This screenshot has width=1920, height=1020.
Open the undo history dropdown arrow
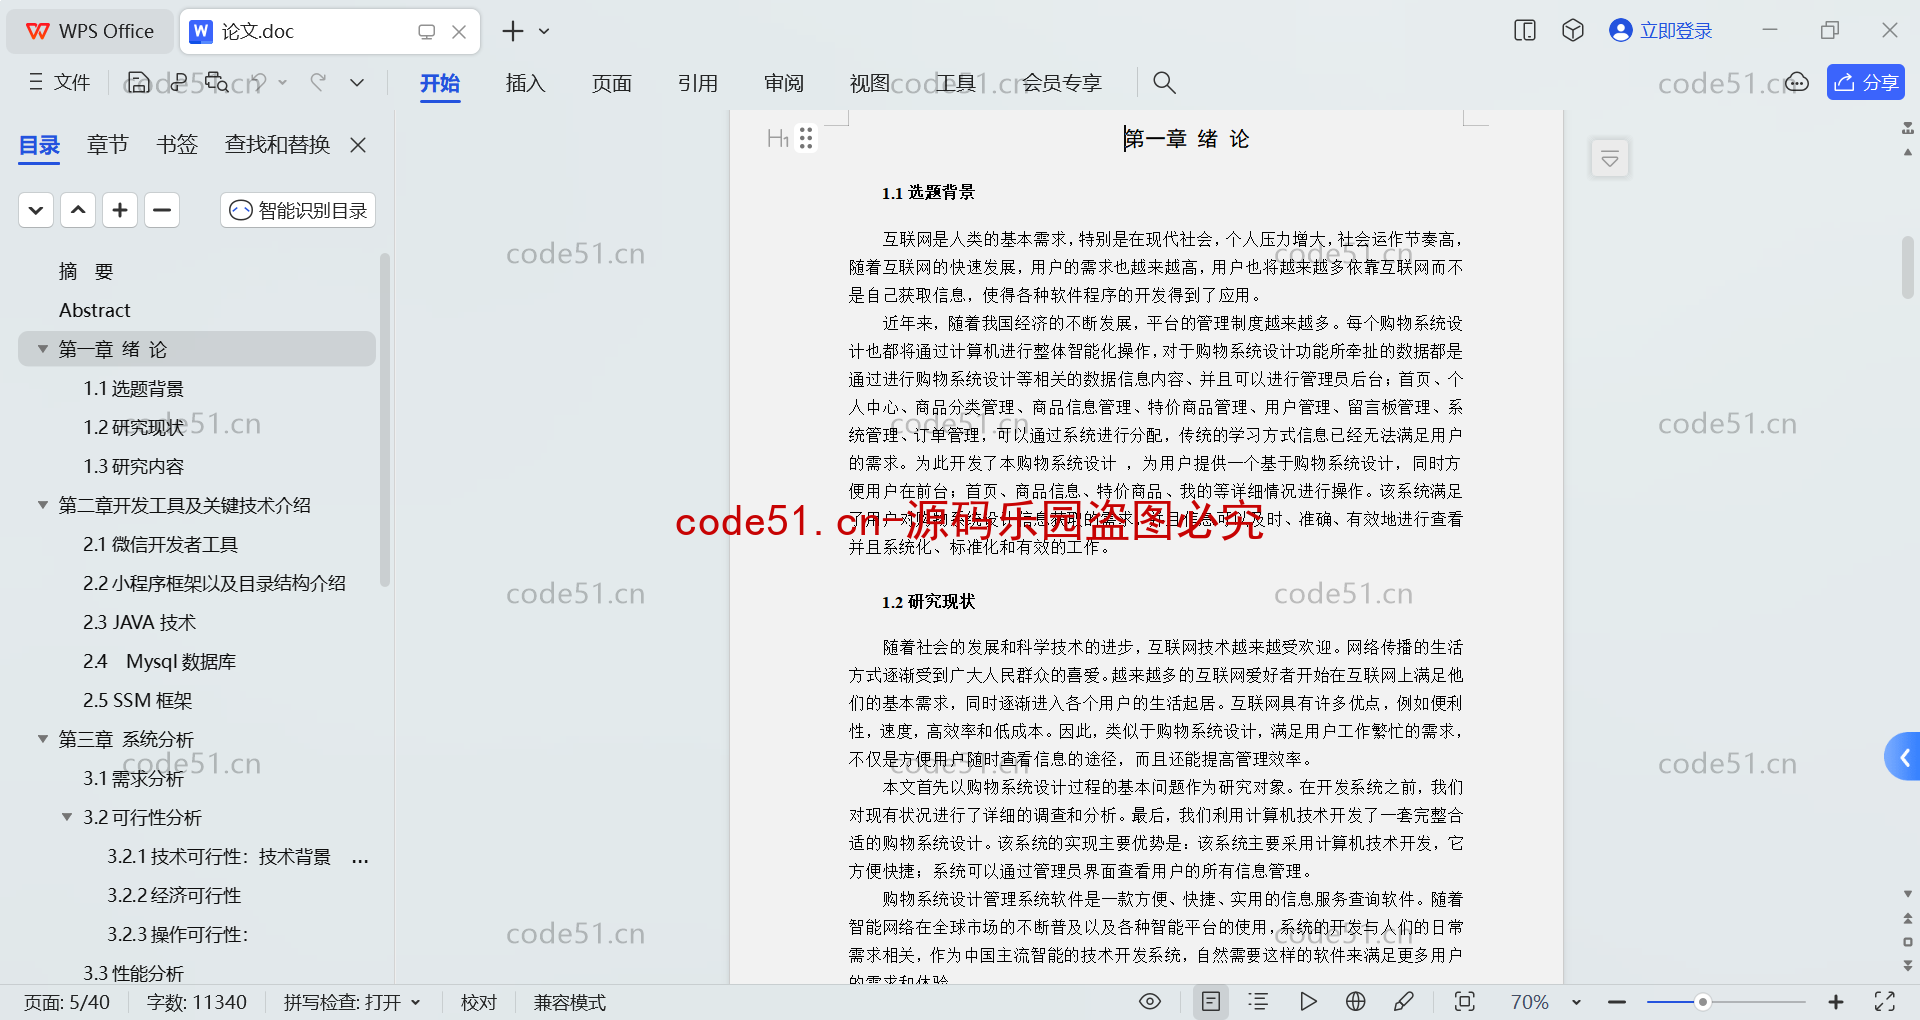[x=283, y=83]
